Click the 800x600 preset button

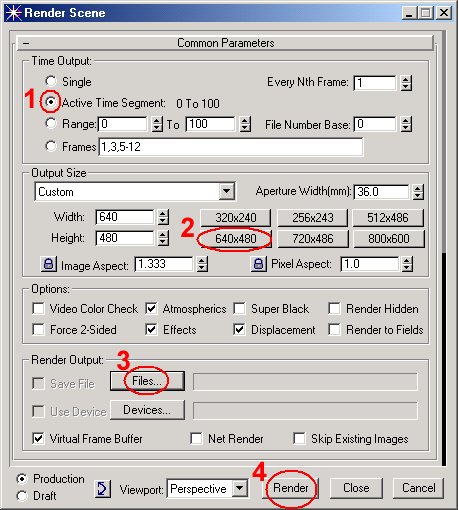389,239
